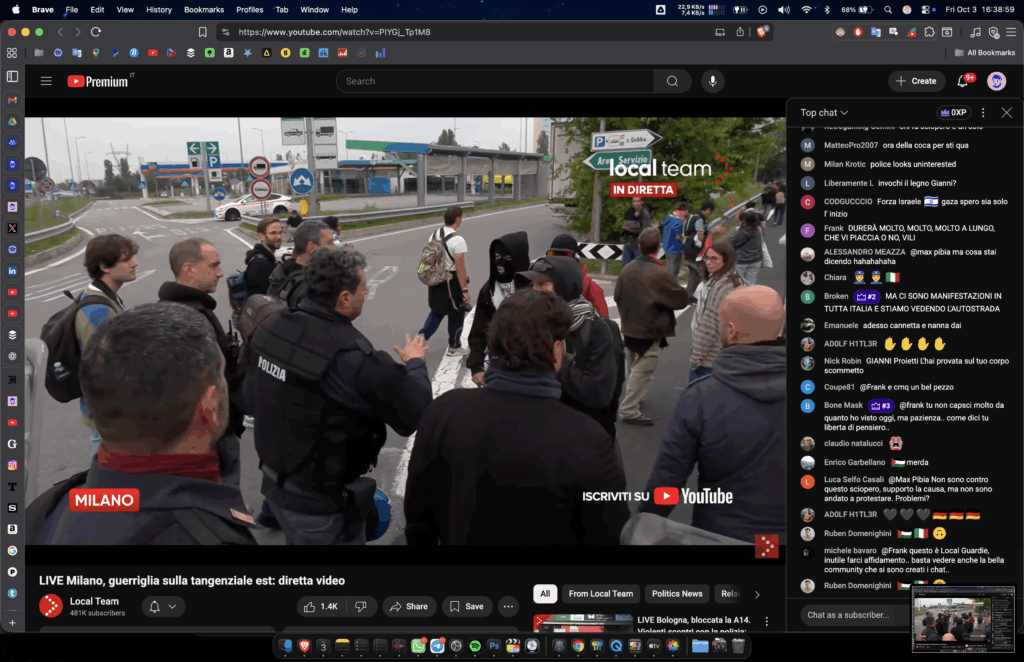Open the YouTube hamburger guide menu
The height and width of the screenshot is (662, 1024).
pyautogui.click(x=46, y=81)
